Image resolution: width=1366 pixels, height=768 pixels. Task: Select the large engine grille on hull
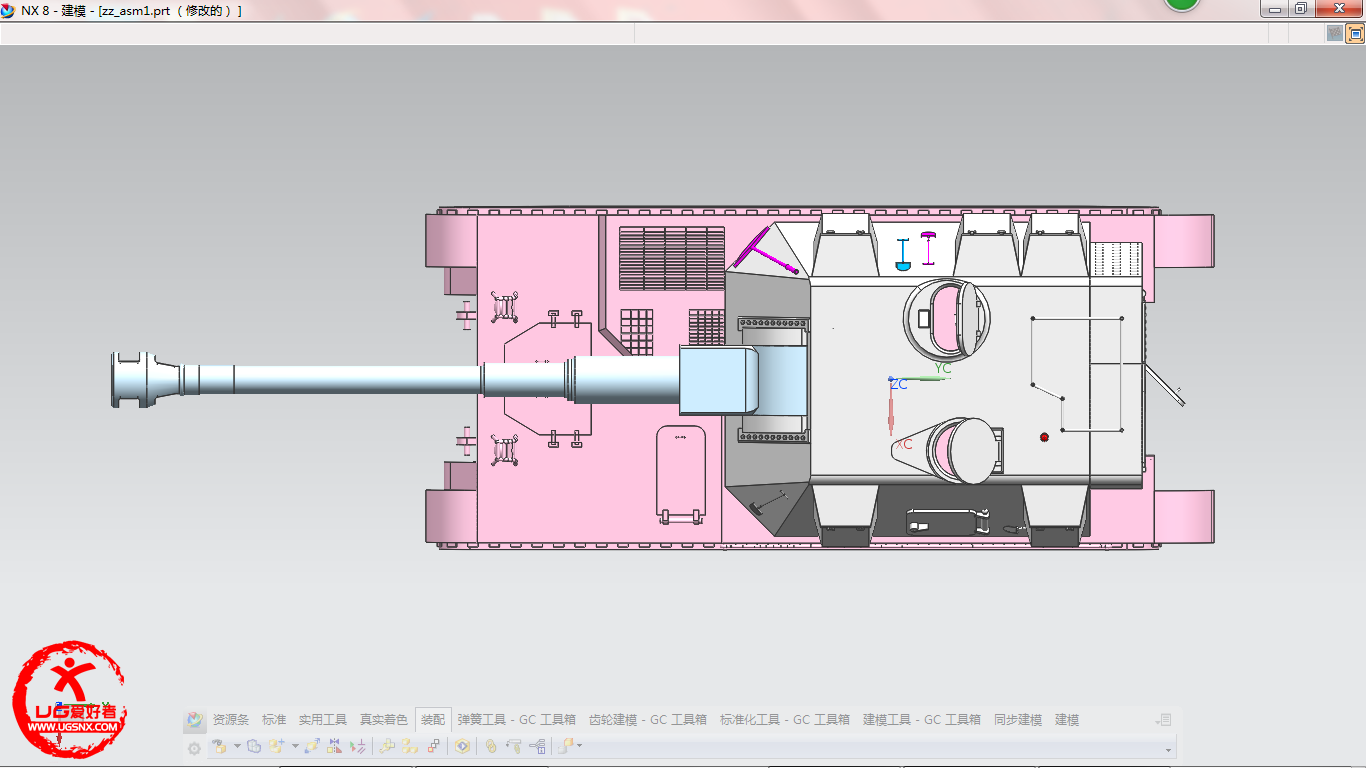pos(671,258)
